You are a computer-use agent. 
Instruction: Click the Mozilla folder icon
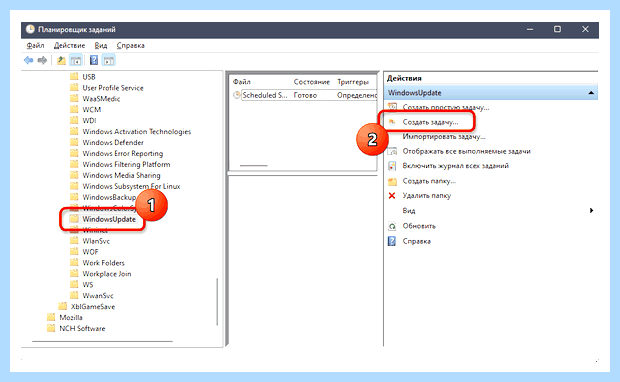pyautogui.click(x=51, y=317)
